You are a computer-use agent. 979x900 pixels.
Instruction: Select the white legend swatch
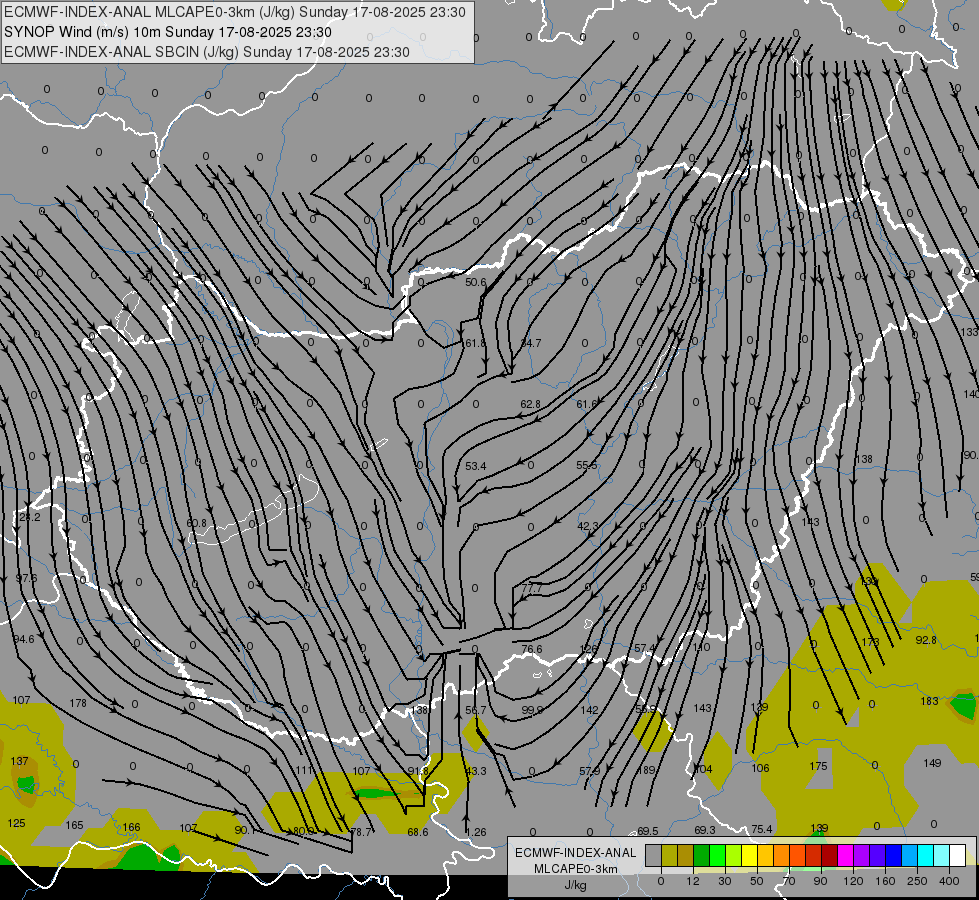[957, 855]
